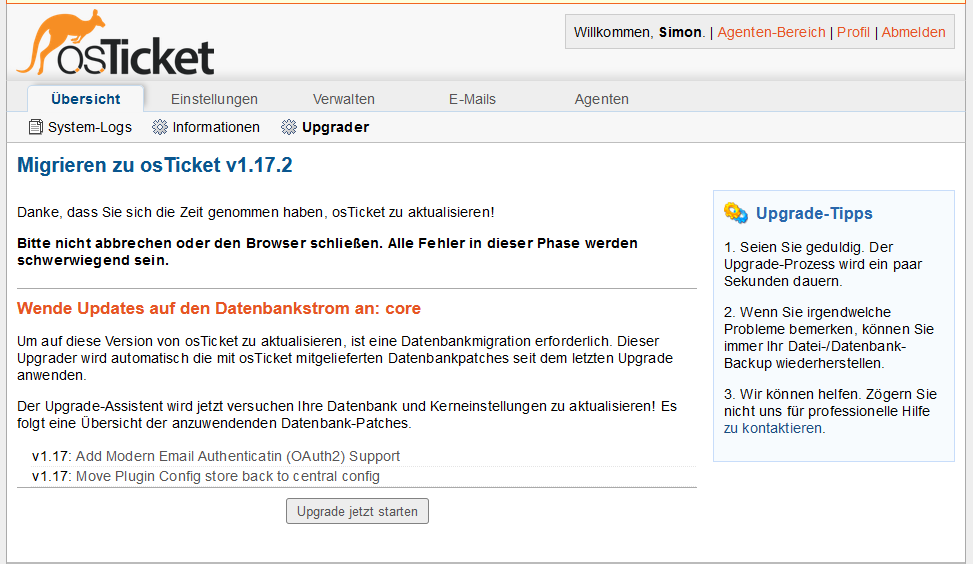Image resolution: width=973 pixels, height=564 pixels.
Task: Switch to the Übersicht tab
Action: (x=86, y=99)
